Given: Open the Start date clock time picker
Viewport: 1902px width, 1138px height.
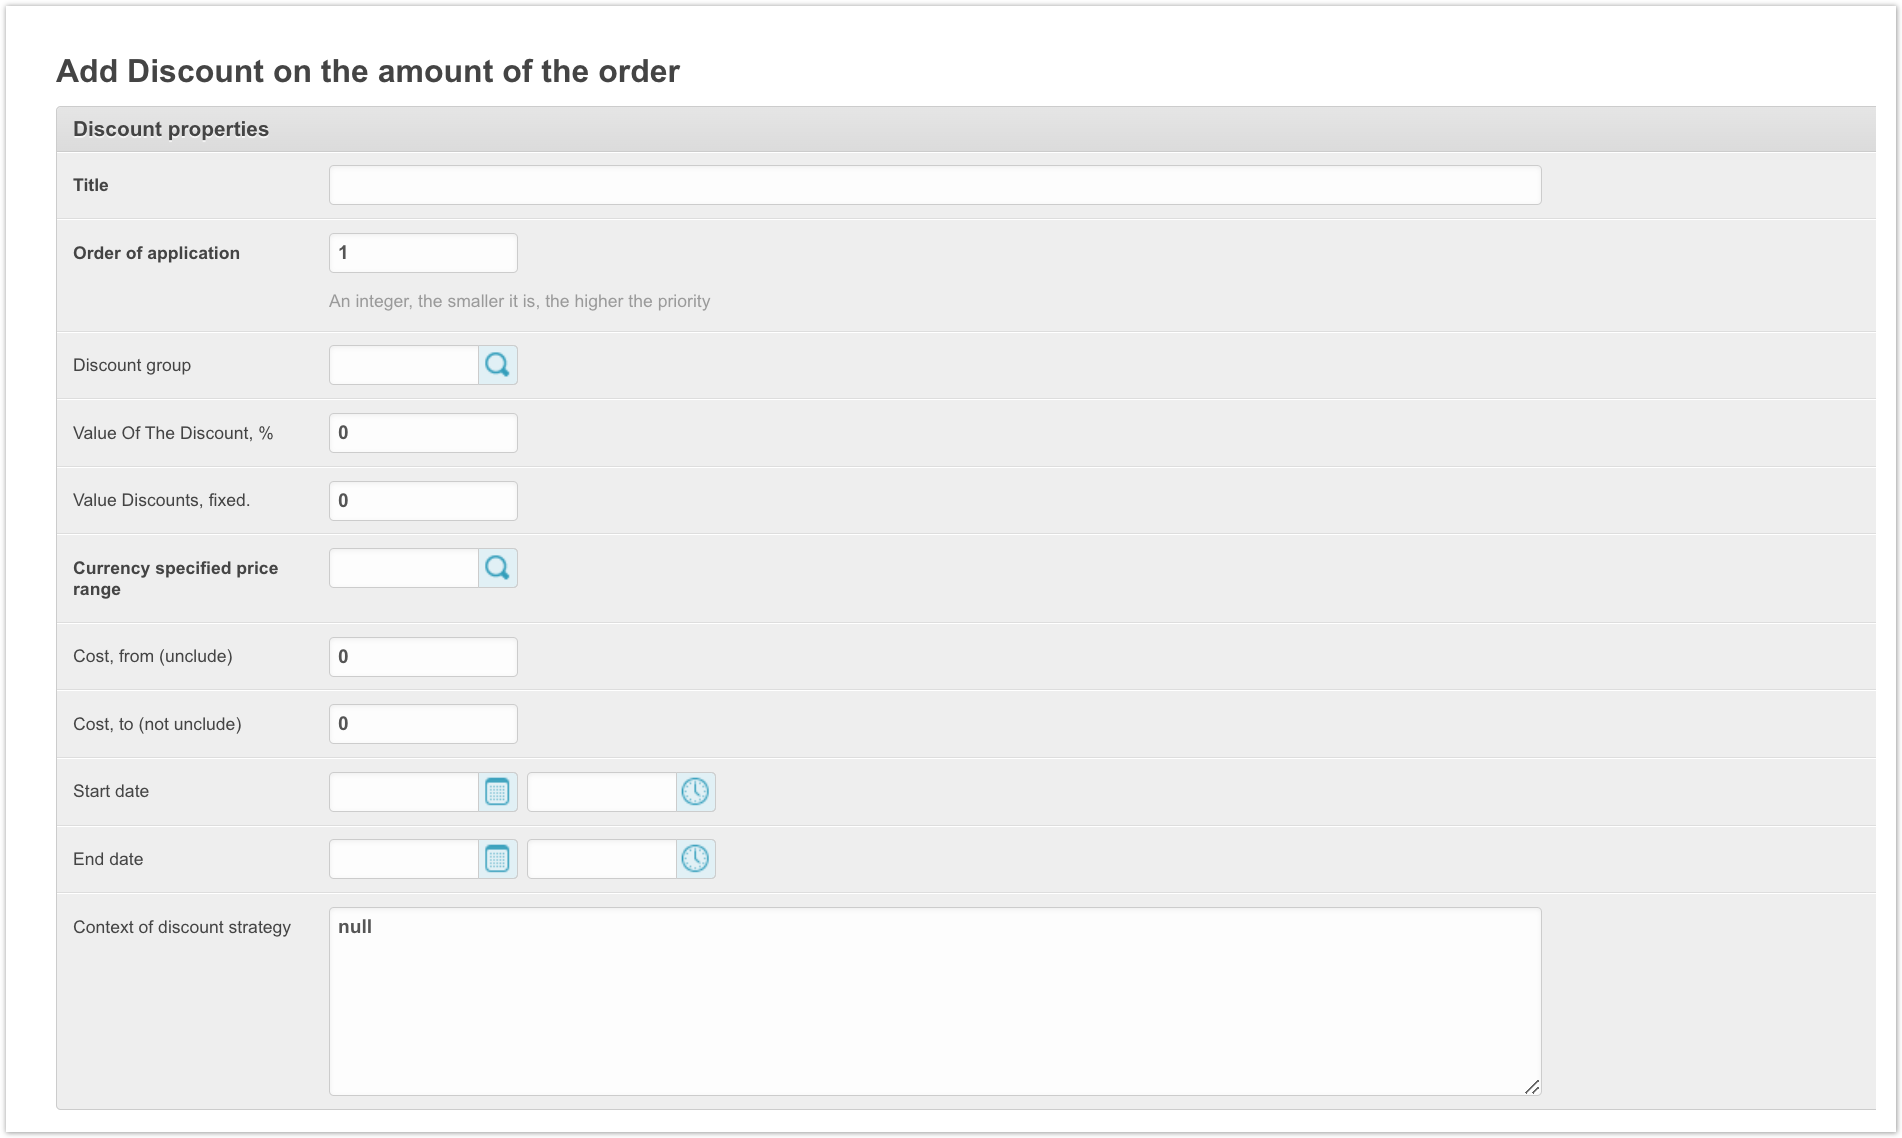Looking at the screenshot, I should point(695,792).
